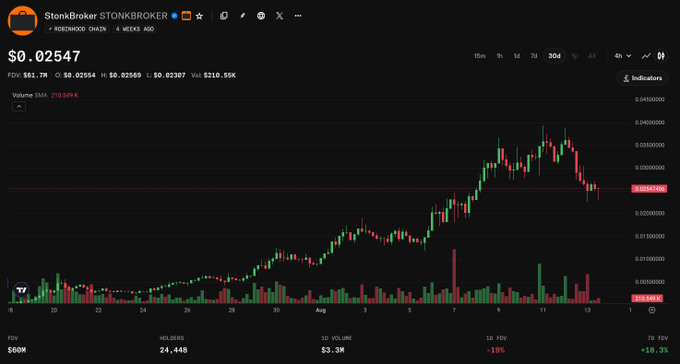Click the red volume label 210.549 K

point(647,298)
